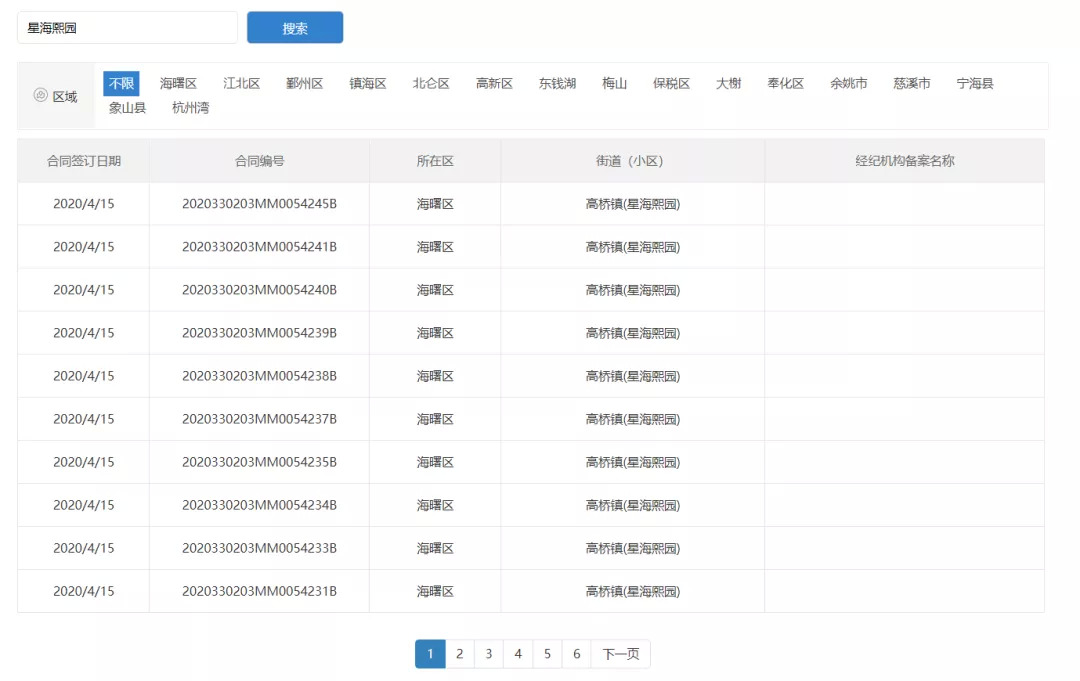This screenshot has height=681, width=1080.
Task: Choose the 江北区 region filter
Action: click(x=241, y=84)
